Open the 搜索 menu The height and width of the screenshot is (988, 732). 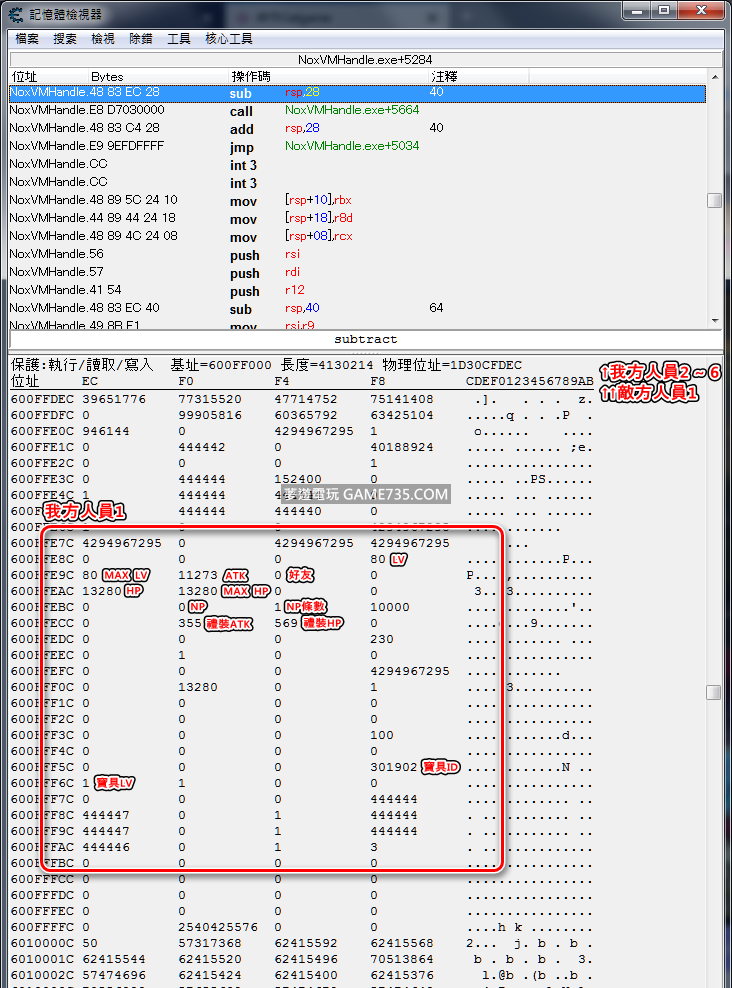[x=65, y=39]
